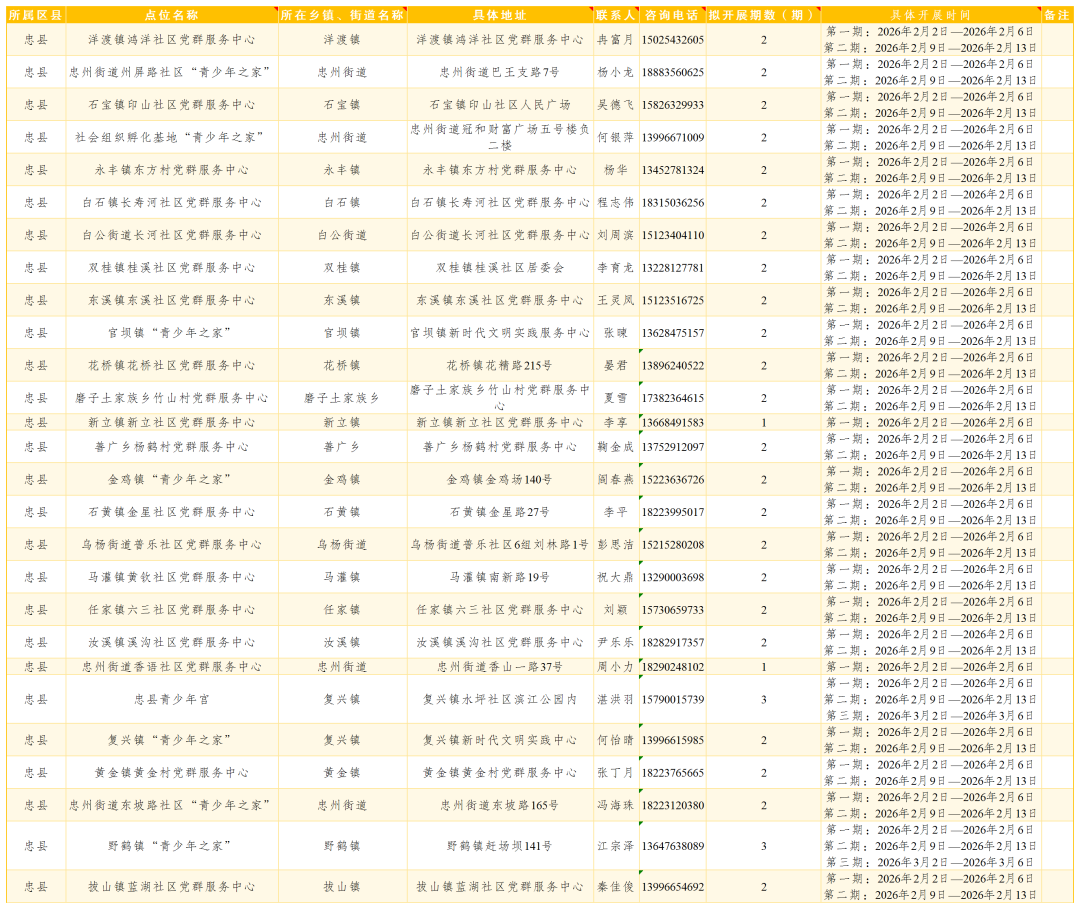Select phone number 13996654692

point(673,887)
